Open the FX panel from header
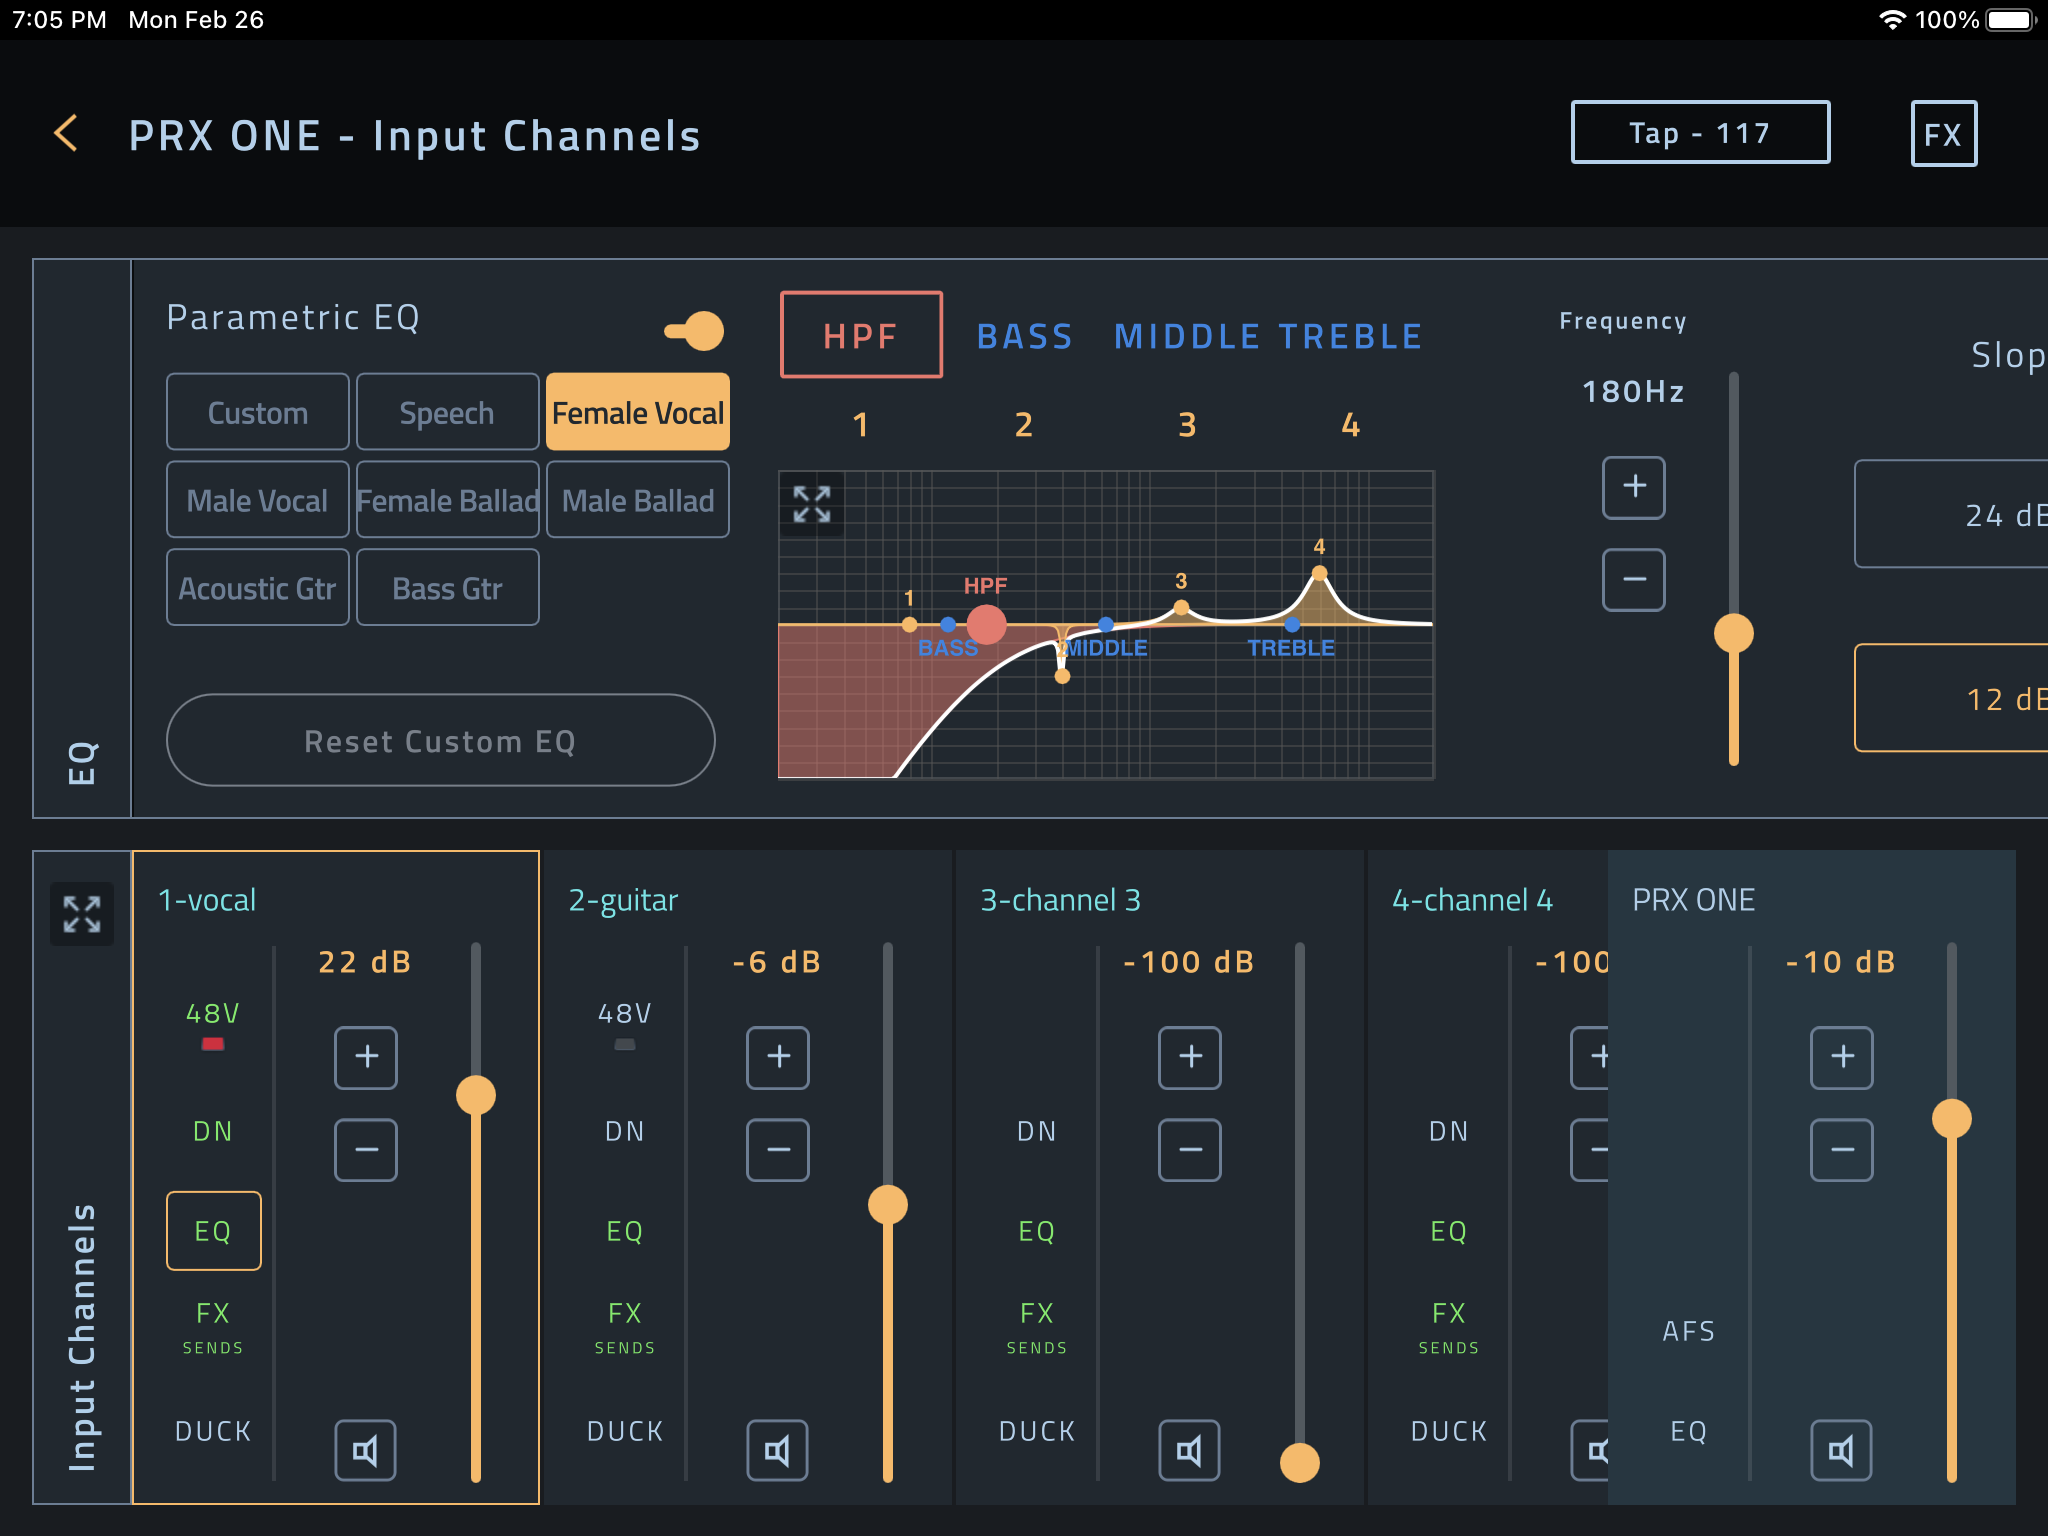The height and width of the screenshot is (1536, 2048). 1943,134
